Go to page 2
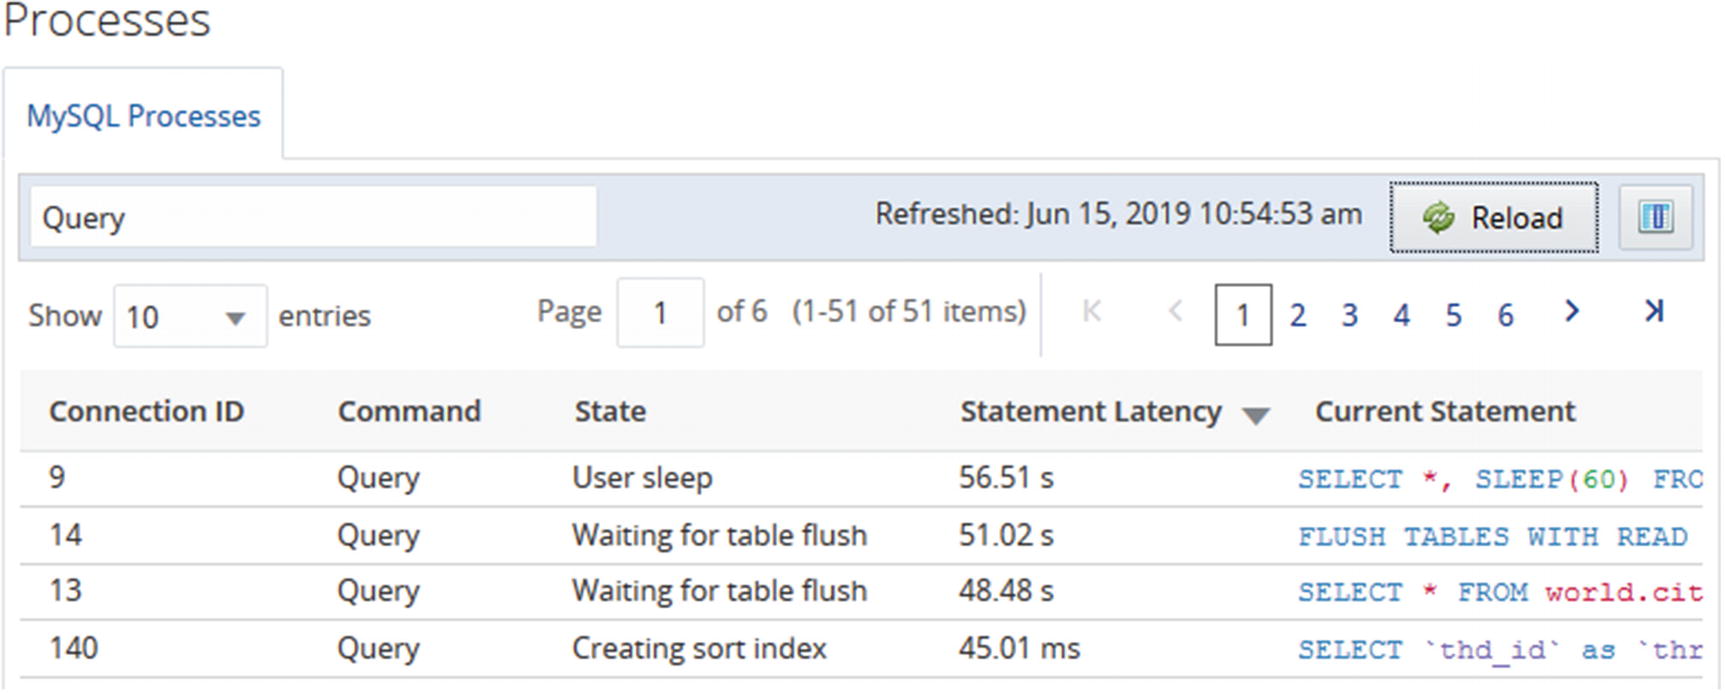Image resolution: width=1725 pixels, height=694 pixels. click(1298, 316)
